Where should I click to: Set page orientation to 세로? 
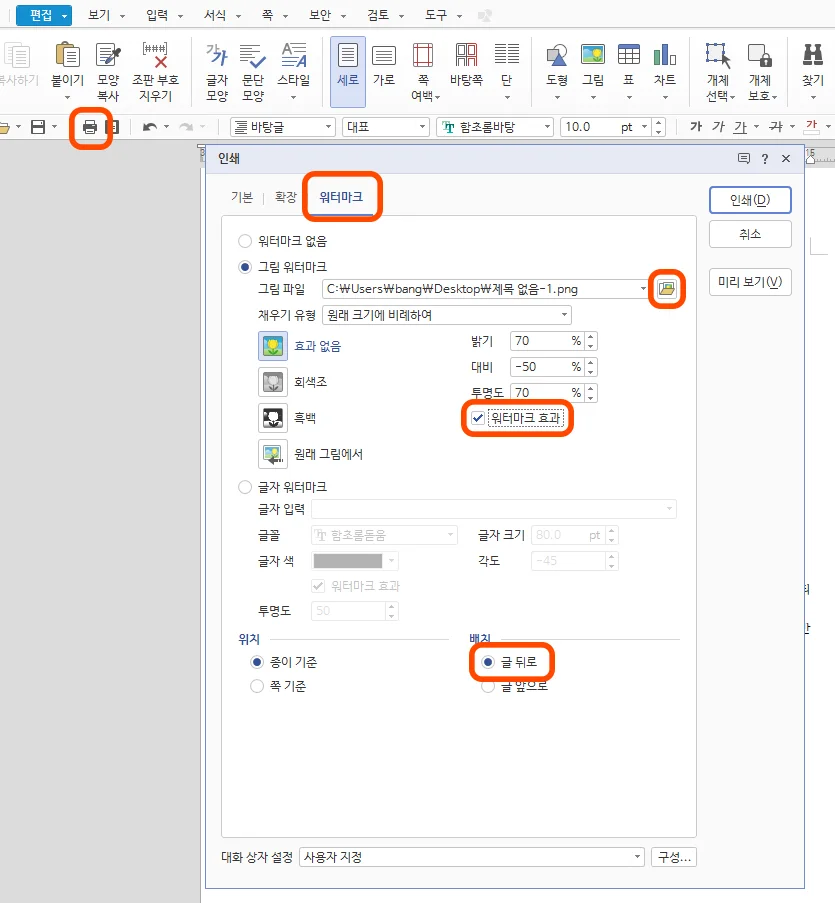click(348, 71)
